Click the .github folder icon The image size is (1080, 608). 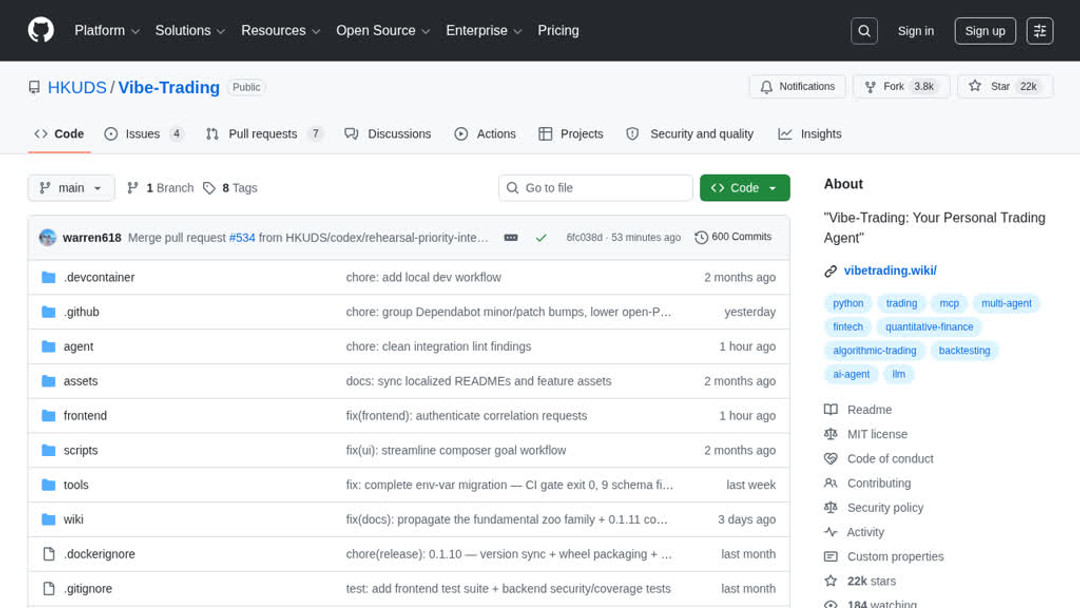48,312
